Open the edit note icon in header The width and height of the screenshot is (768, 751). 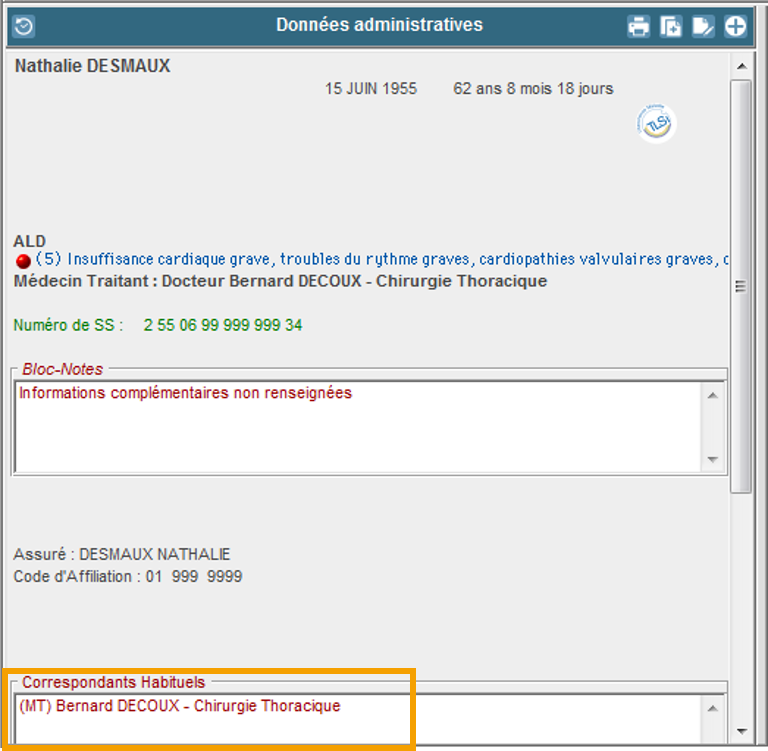point(704,26)
